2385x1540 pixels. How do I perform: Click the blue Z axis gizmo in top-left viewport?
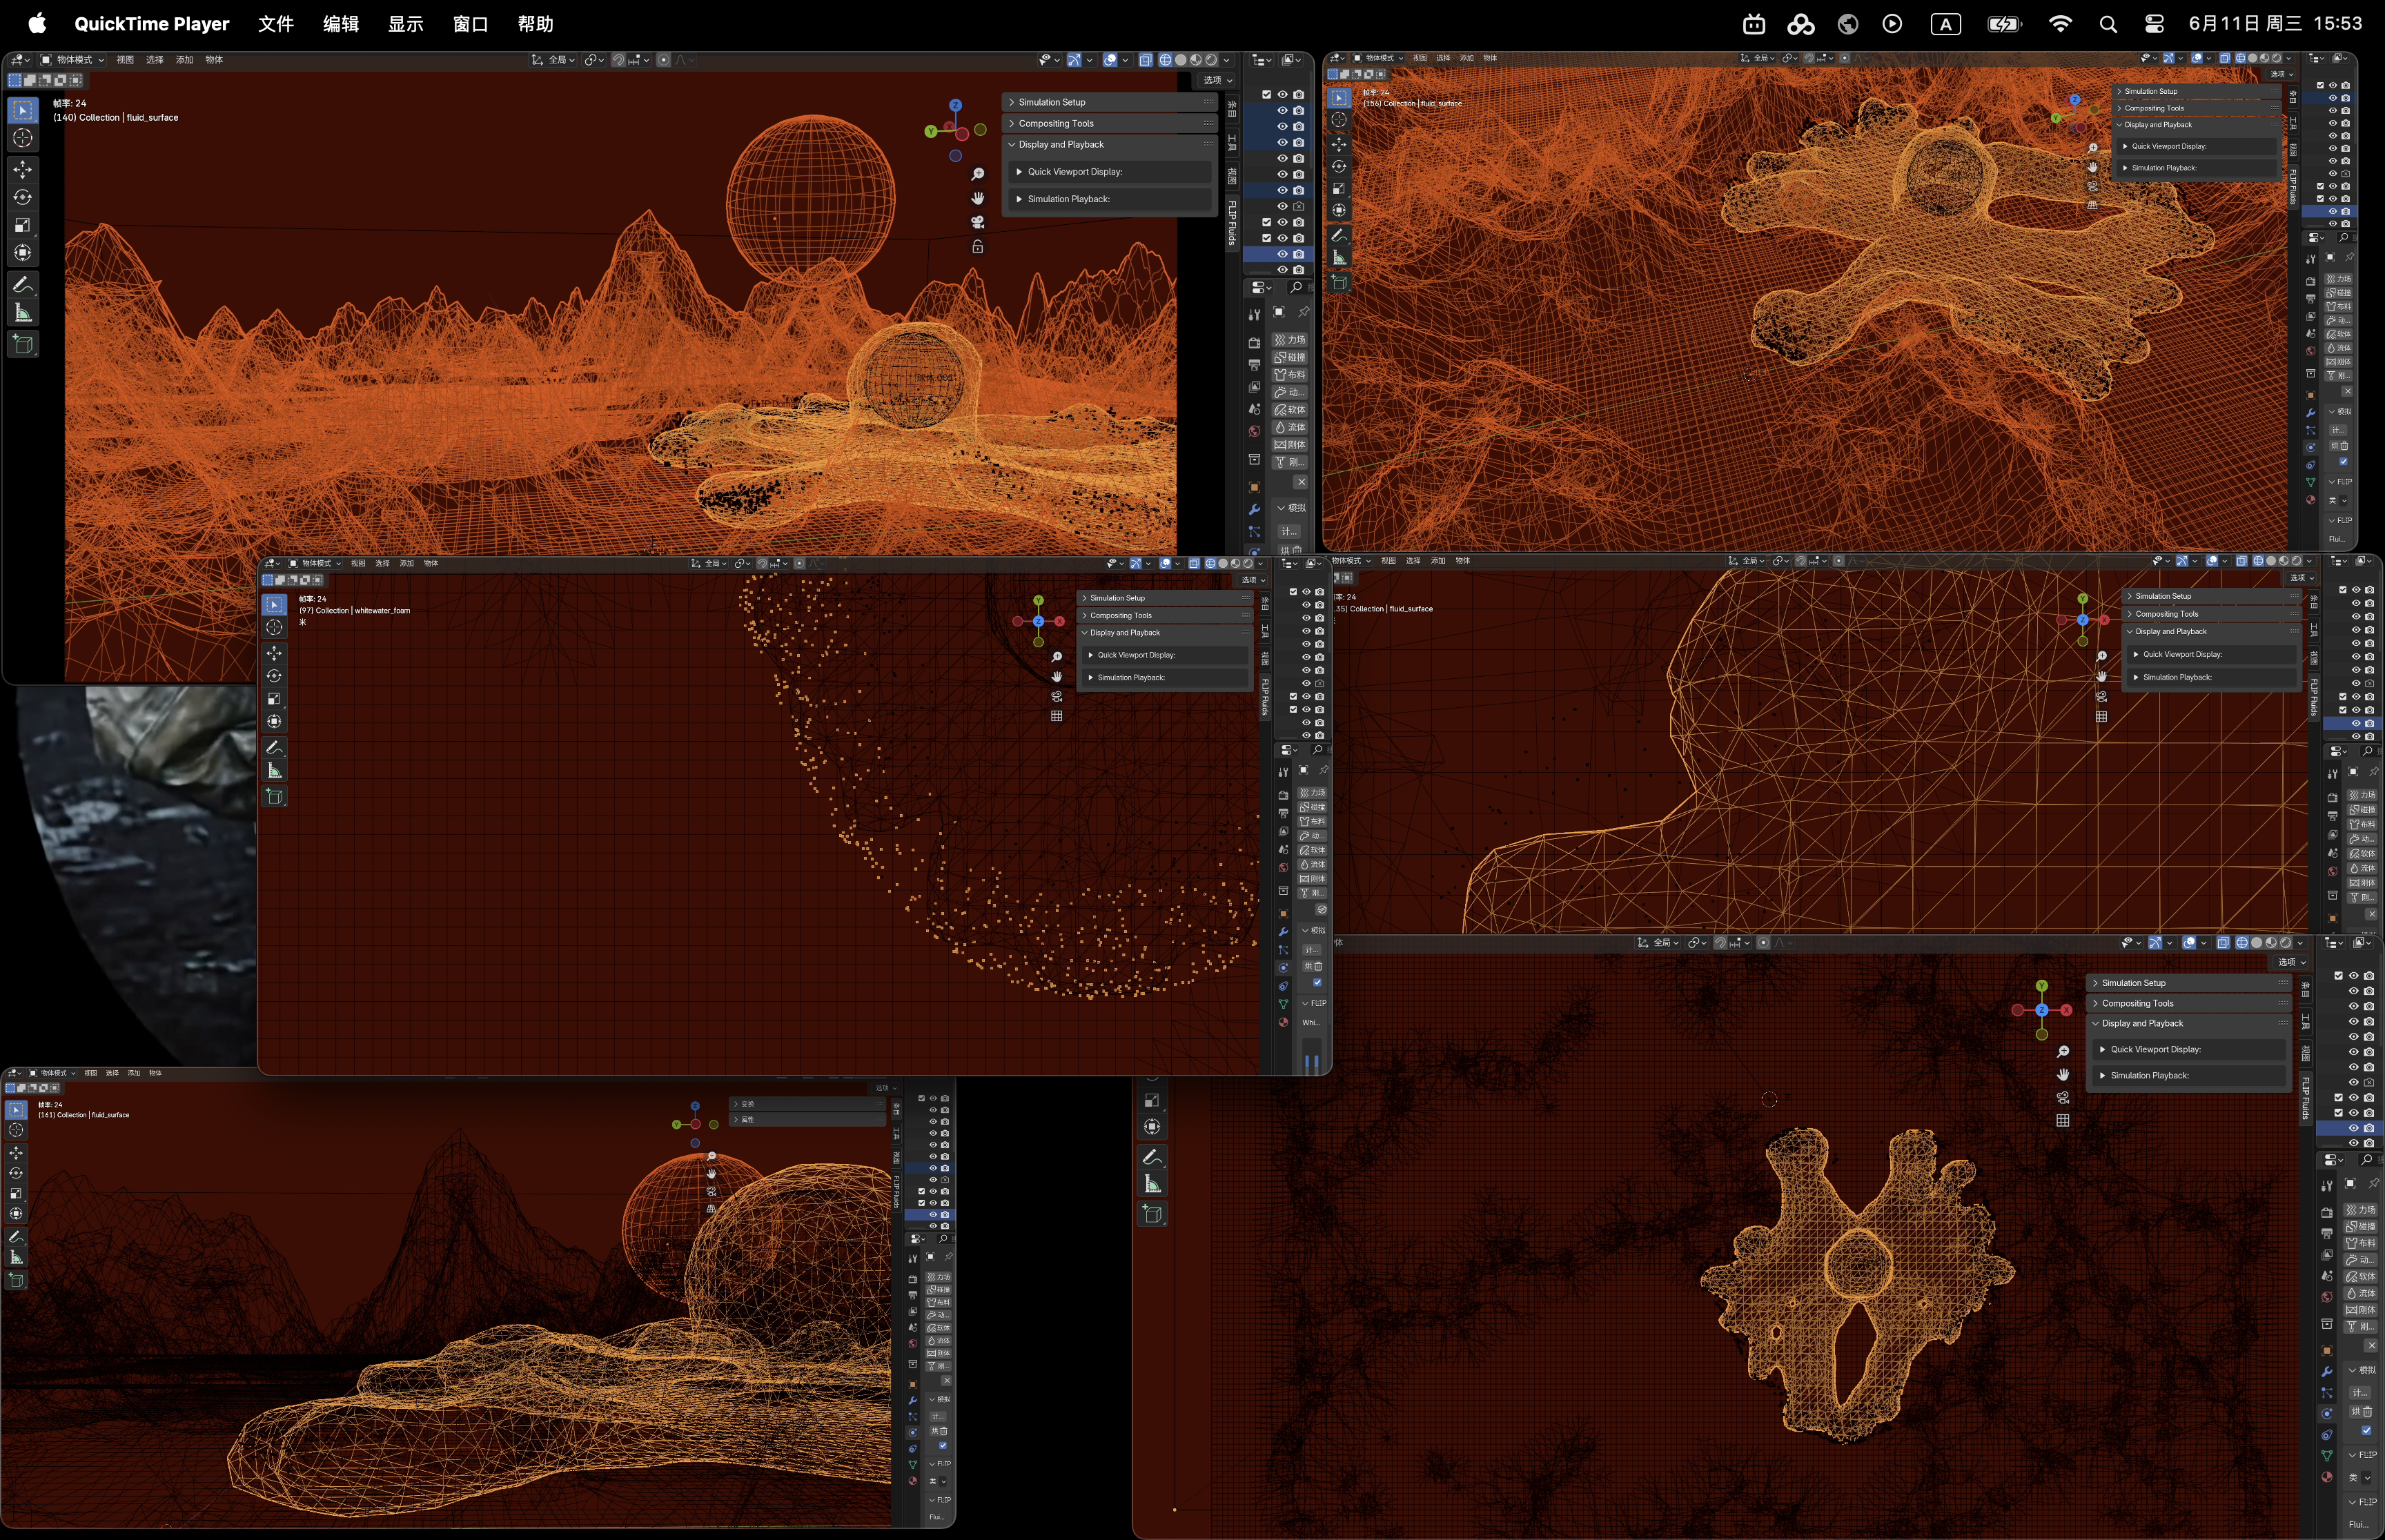pos(956,105)
